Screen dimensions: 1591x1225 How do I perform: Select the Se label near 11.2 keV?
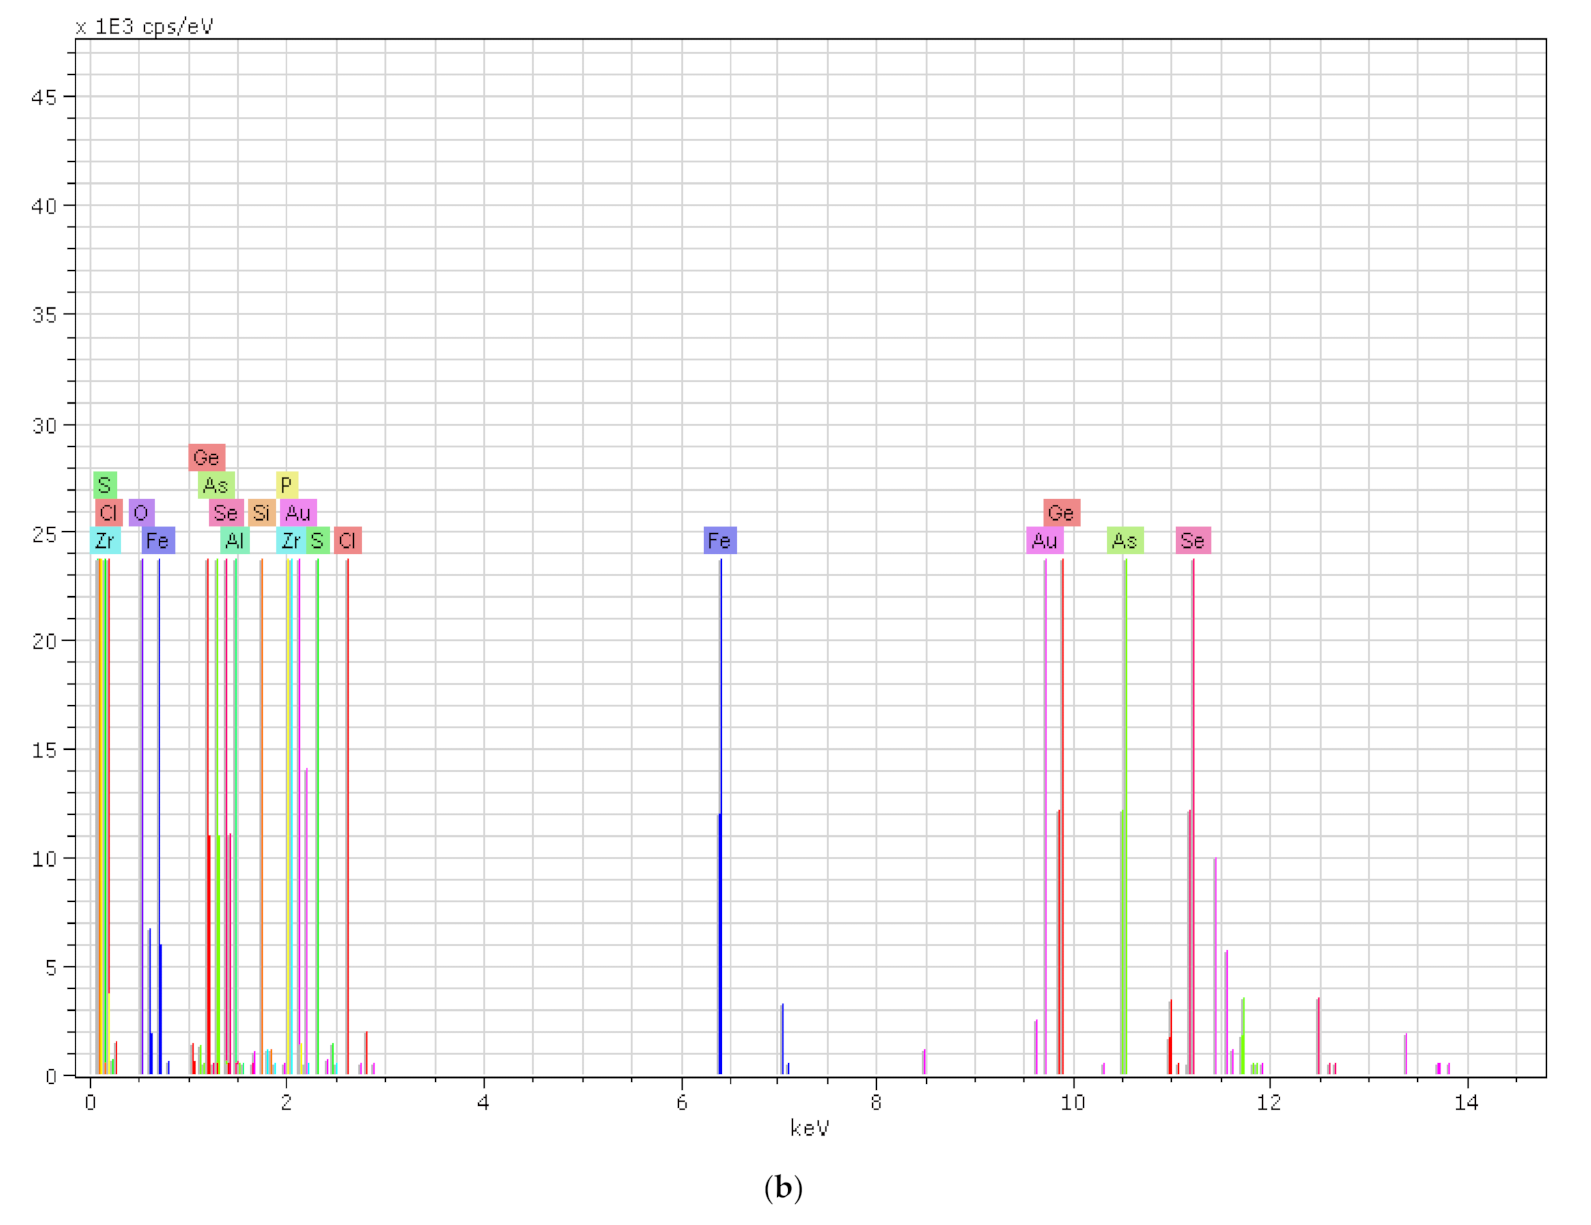tap(1192, 541)
